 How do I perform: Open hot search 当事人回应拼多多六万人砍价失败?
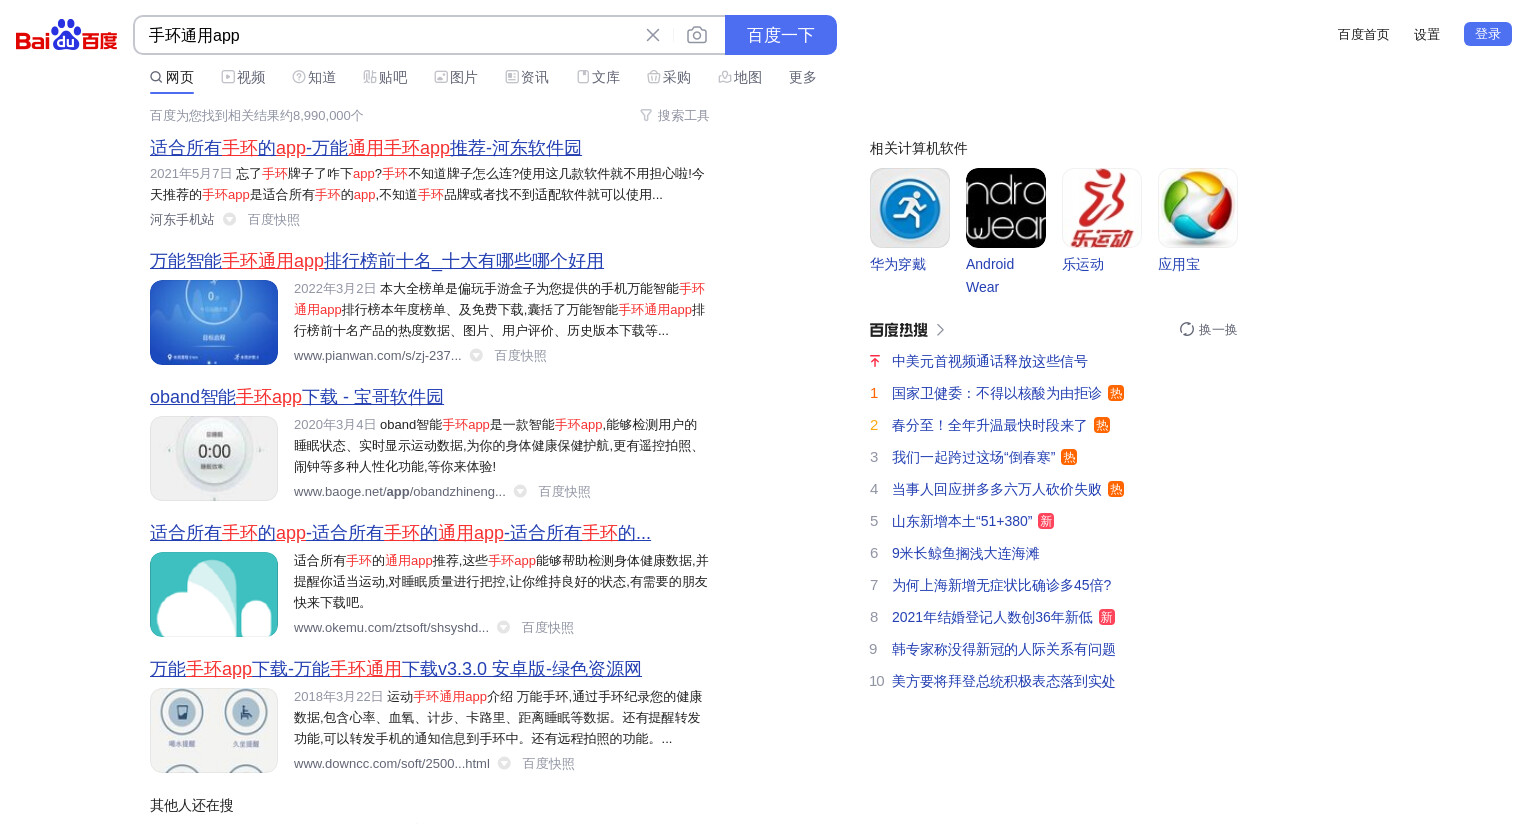997,490
